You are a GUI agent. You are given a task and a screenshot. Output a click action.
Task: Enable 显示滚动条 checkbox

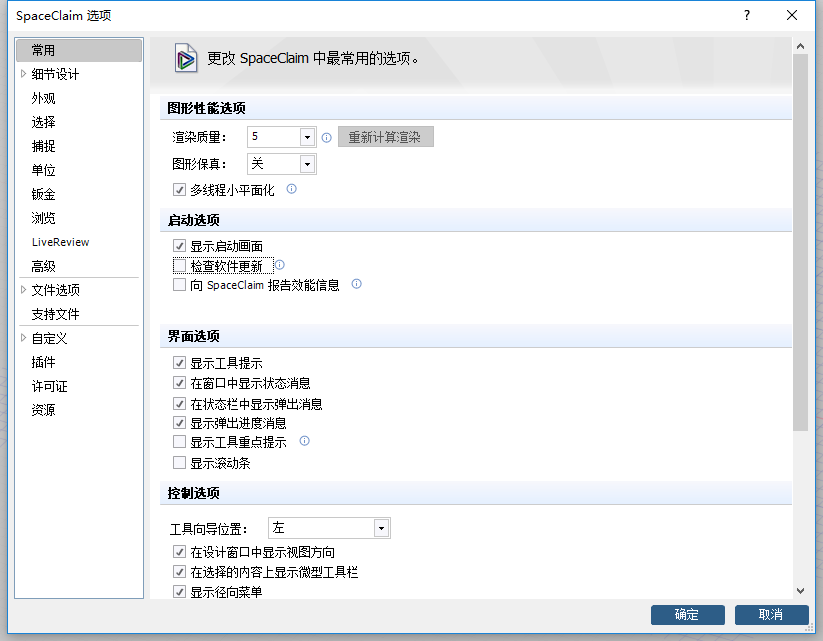tap(180, 463)
